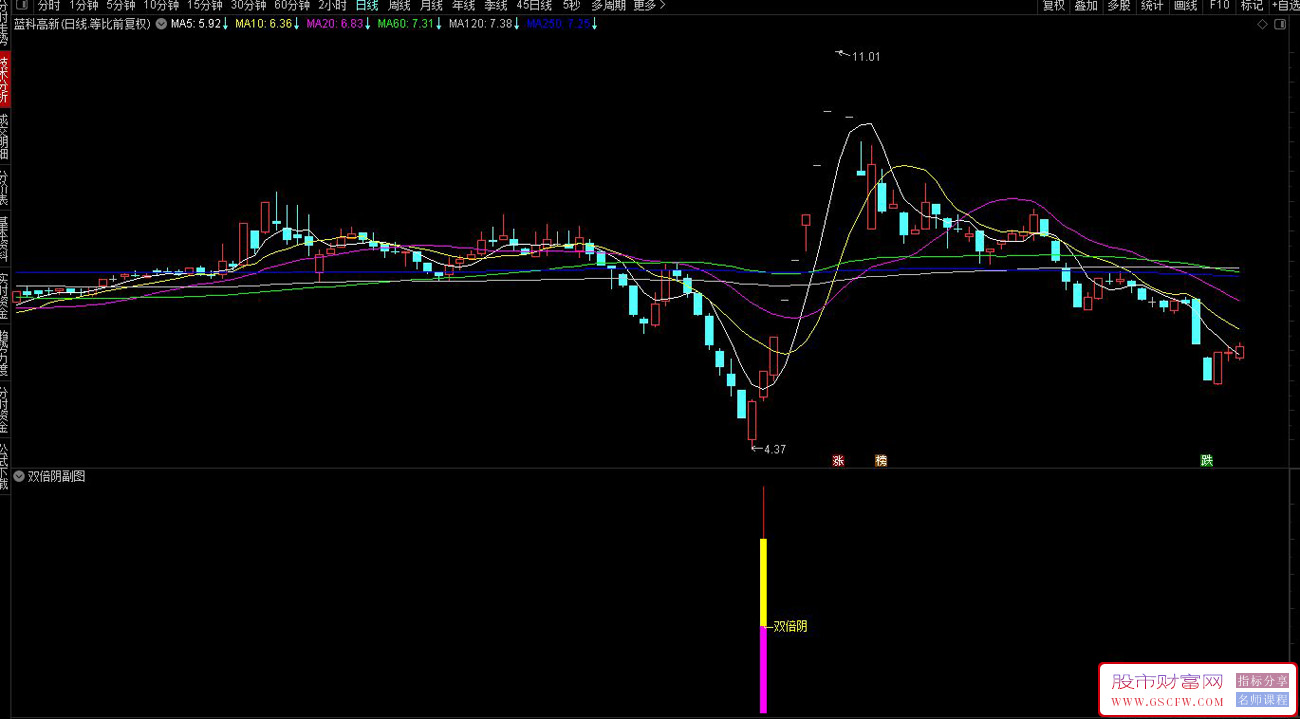The height and width of the screenshot is (719, 1300).
Task: Click the yellow 双倍阴 signal bar
Action: [x=764, y=583]
